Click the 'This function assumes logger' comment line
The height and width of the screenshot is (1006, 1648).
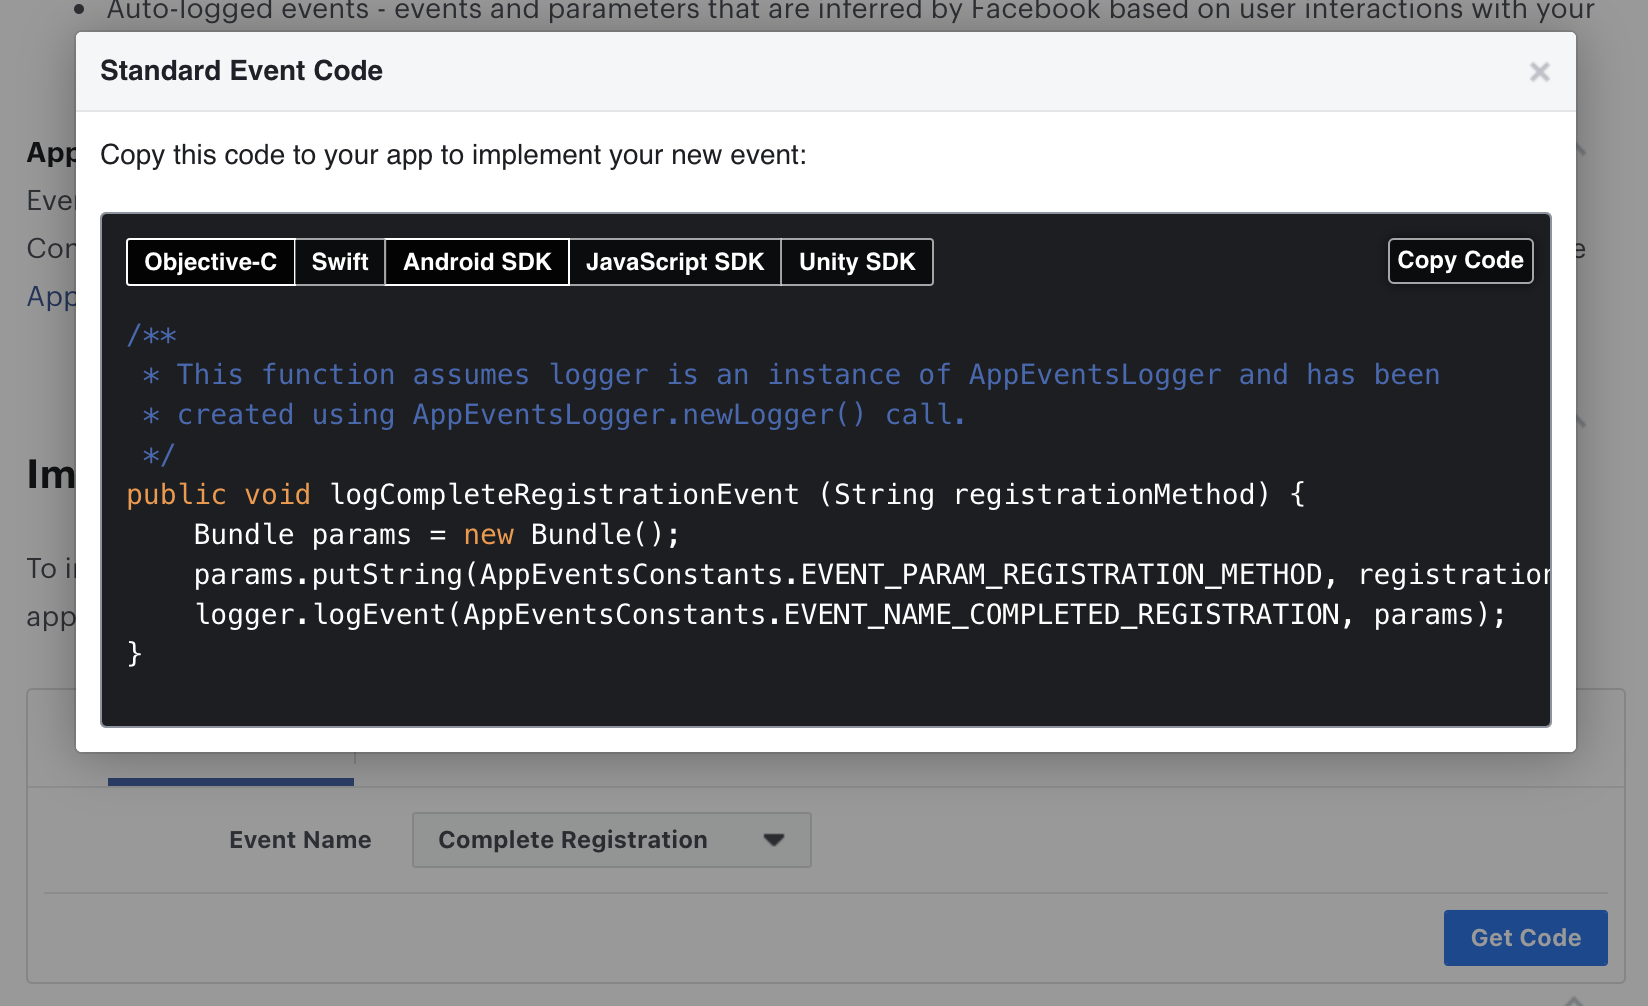click(791, 375)
